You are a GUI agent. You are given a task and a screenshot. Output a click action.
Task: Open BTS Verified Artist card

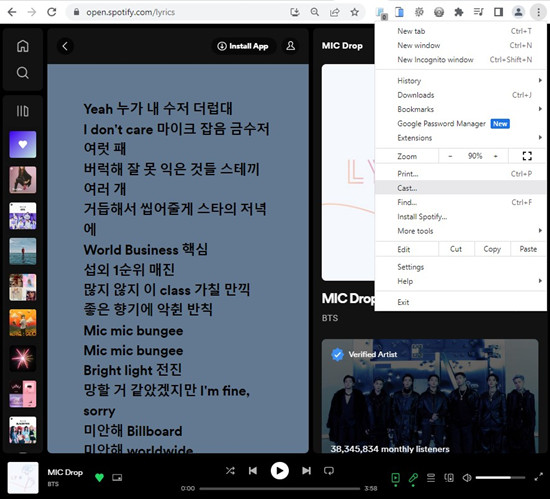430,396
